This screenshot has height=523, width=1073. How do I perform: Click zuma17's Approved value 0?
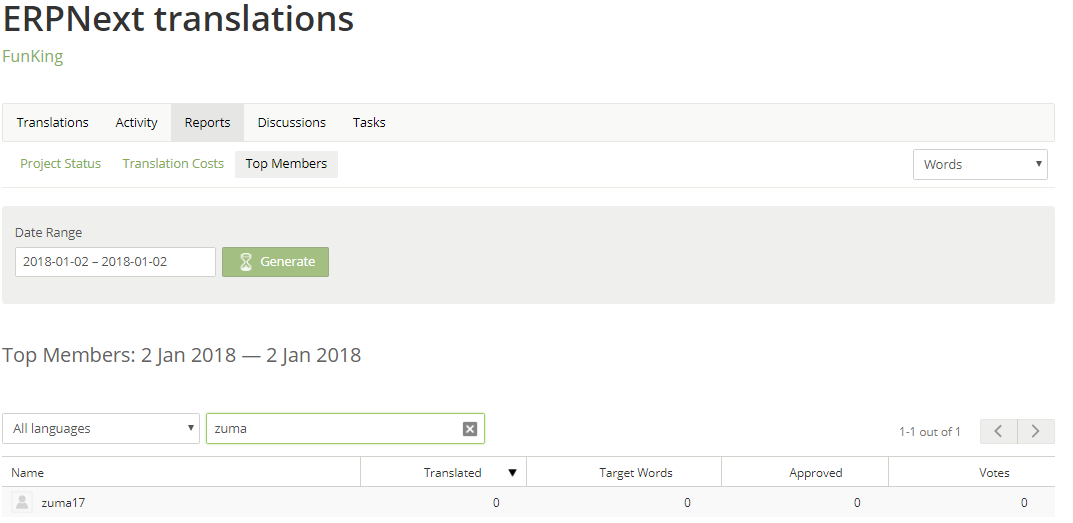click(857, 503)
